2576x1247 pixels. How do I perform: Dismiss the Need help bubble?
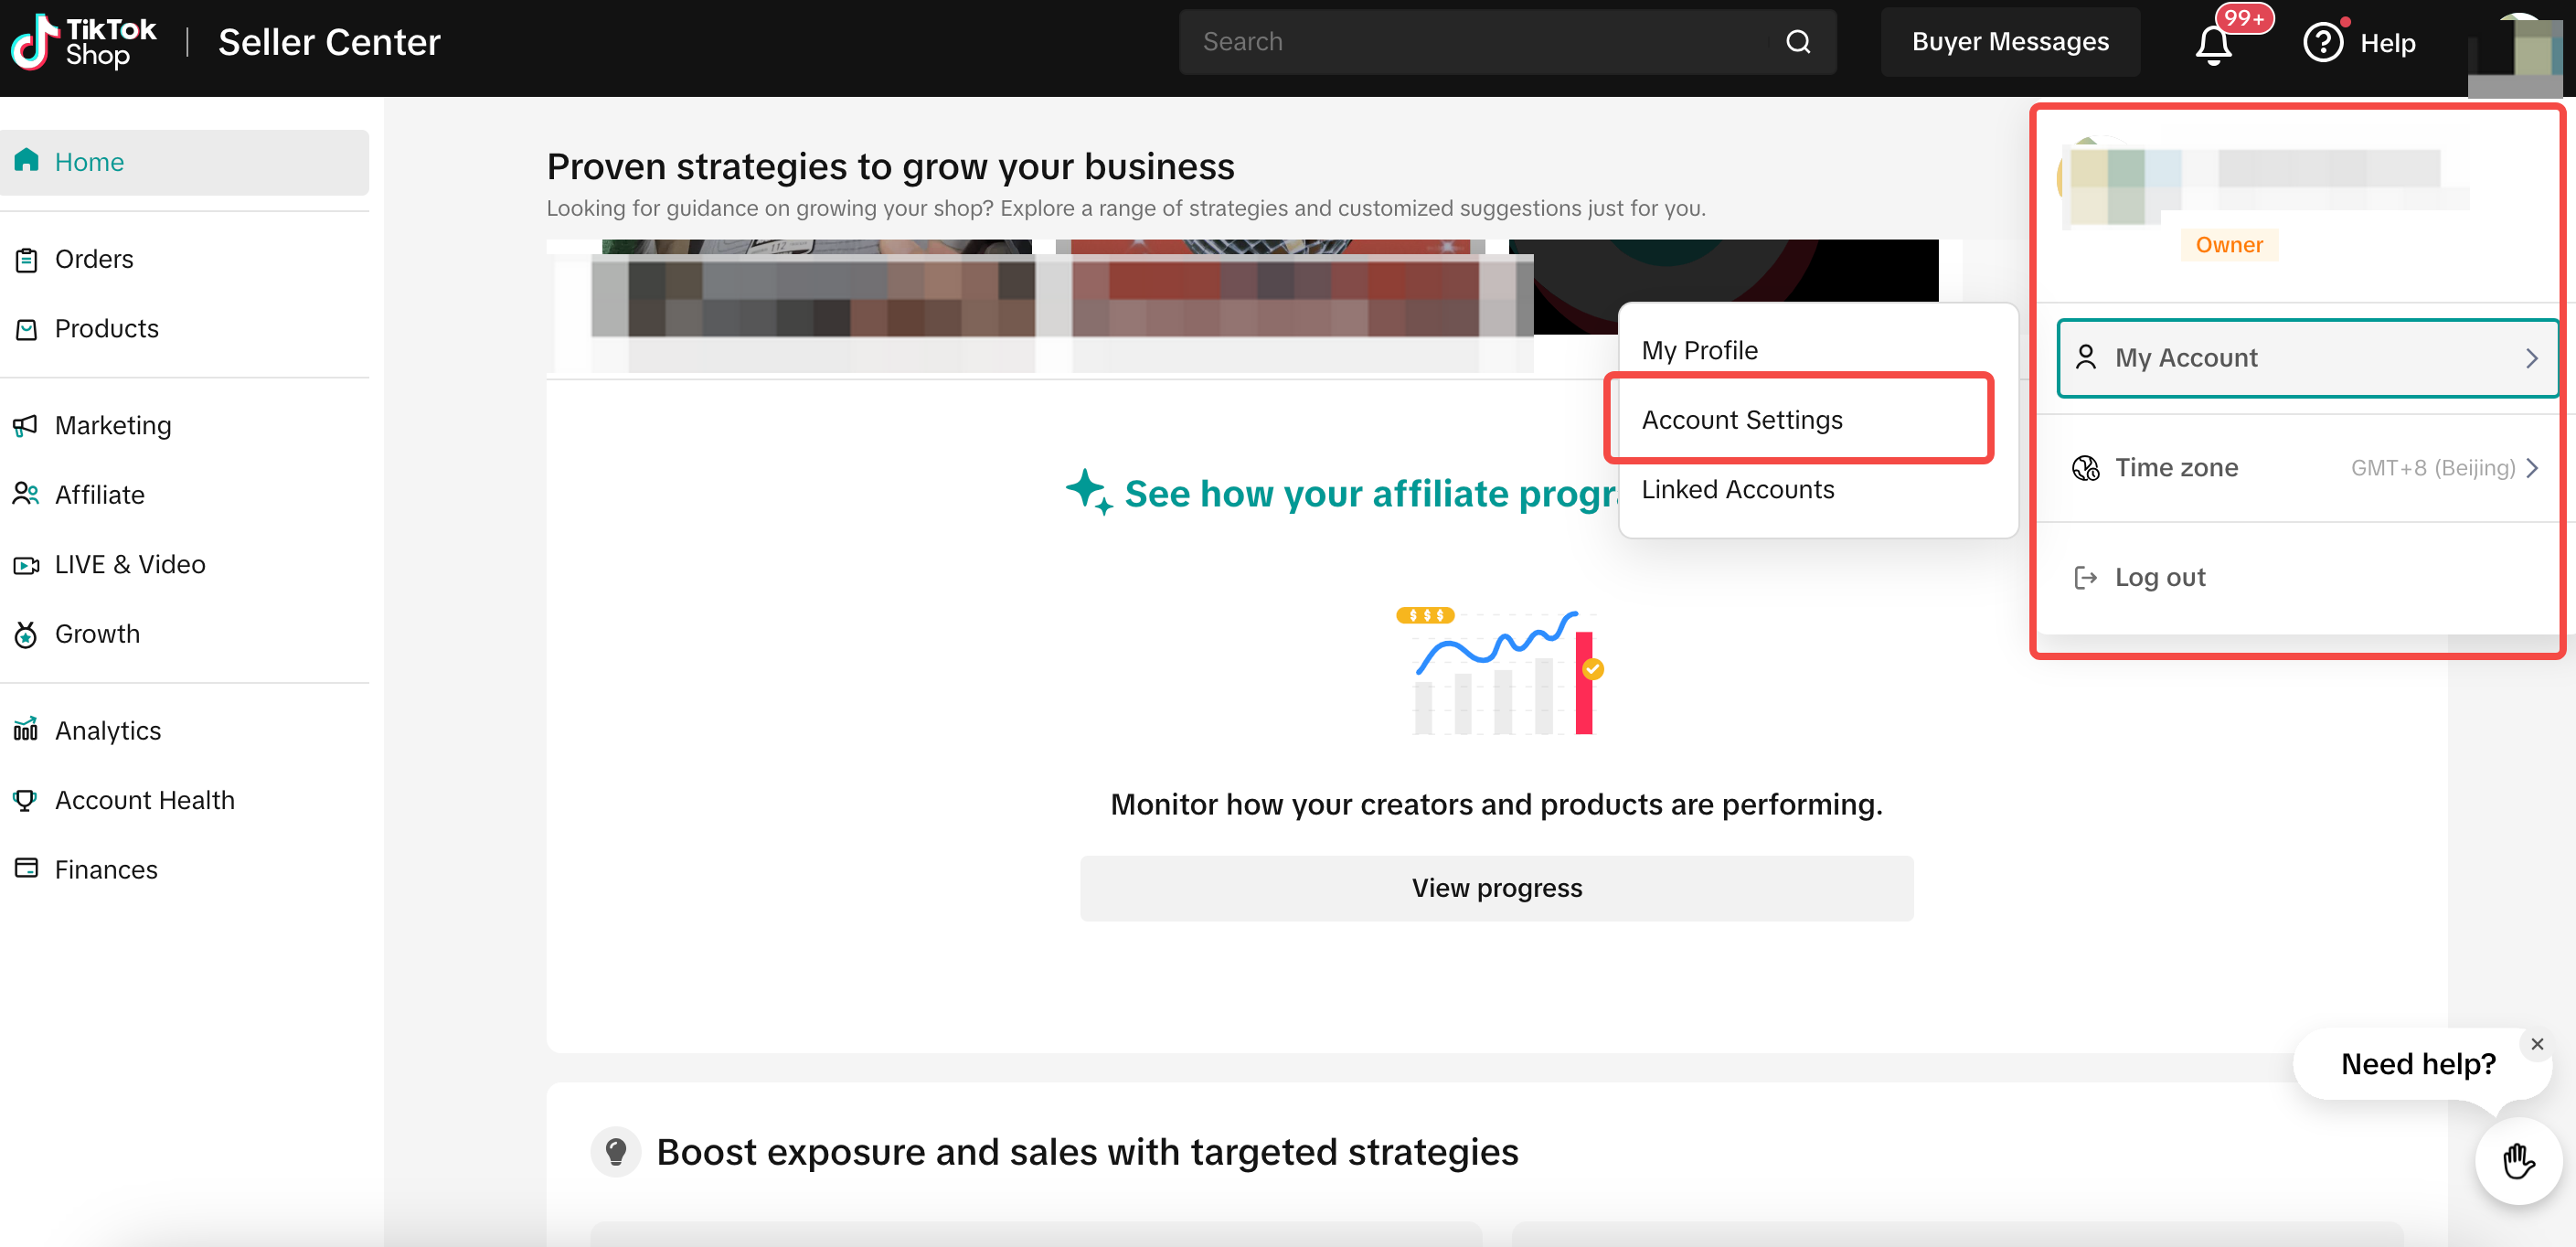(2536, 1044)
